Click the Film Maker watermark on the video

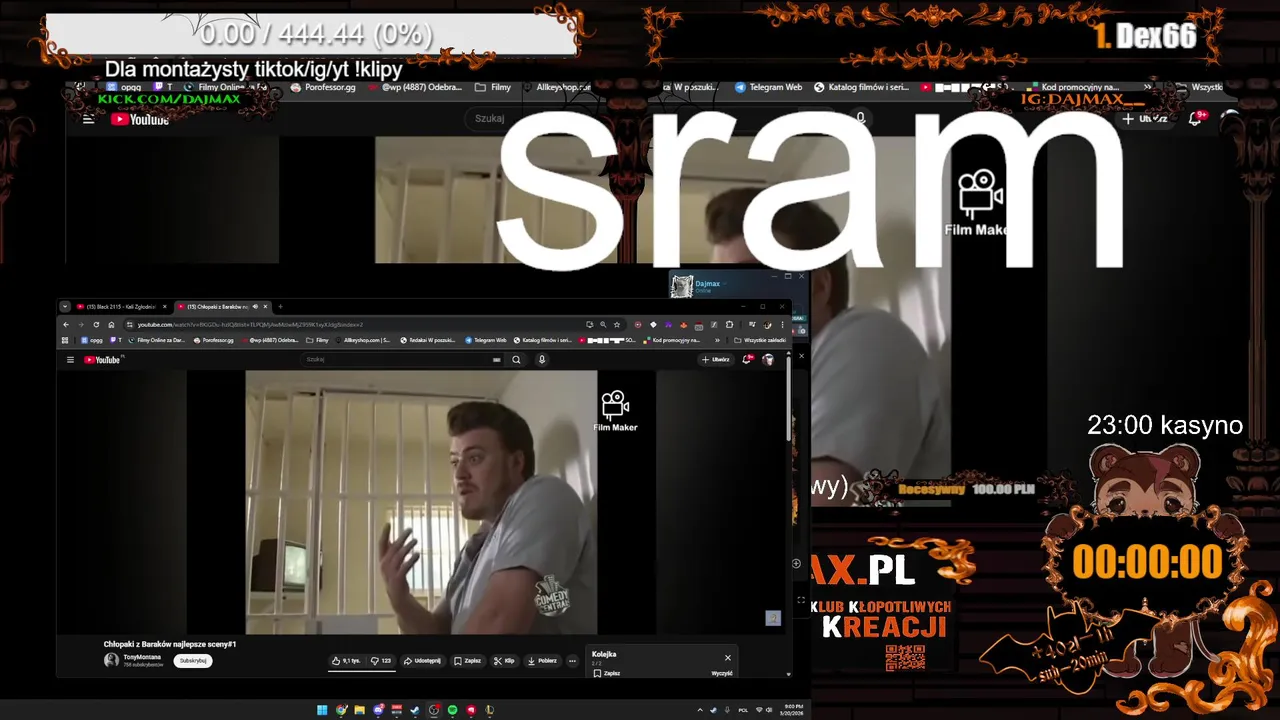pyautogui.click(x=615, y=411)
